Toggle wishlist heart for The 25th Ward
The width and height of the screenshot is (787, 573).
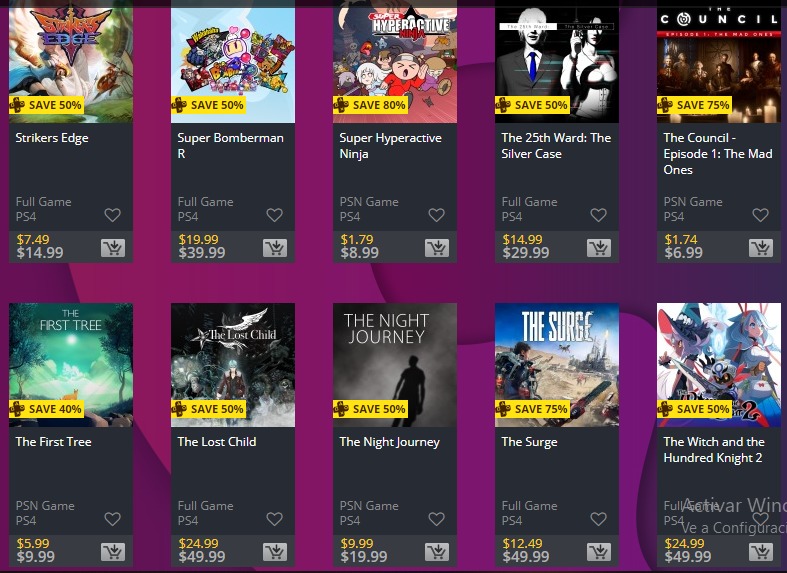click(x=598, y=215)
